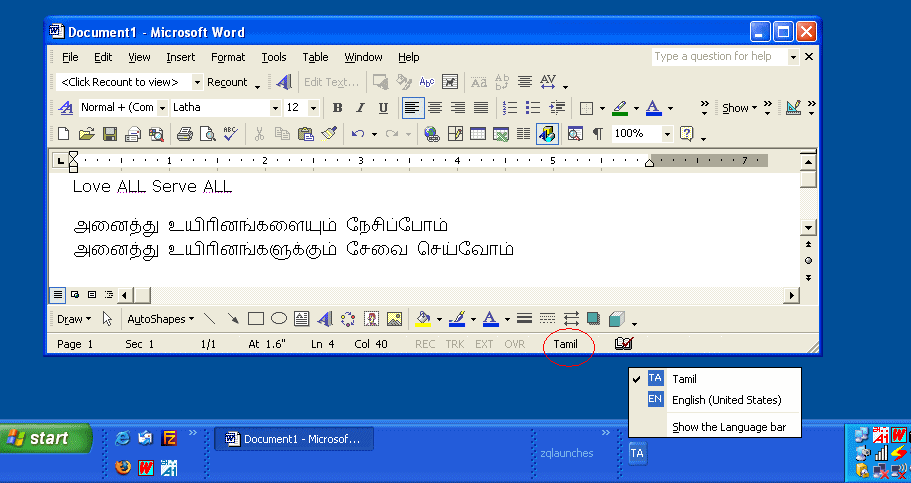Open Print Preview icon
The height and width of the screenshot is (483, 911).
tap(207, 134)
